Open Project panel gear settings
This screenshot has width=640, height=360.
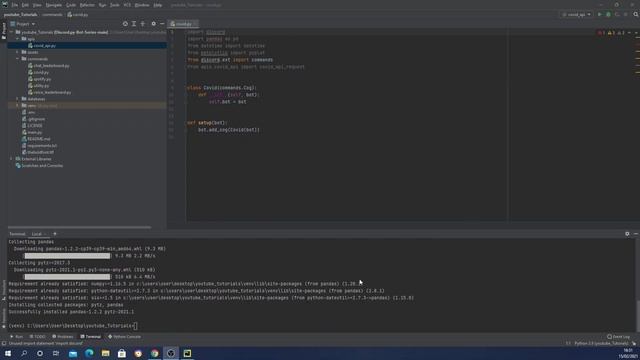[x=153, y=24]
